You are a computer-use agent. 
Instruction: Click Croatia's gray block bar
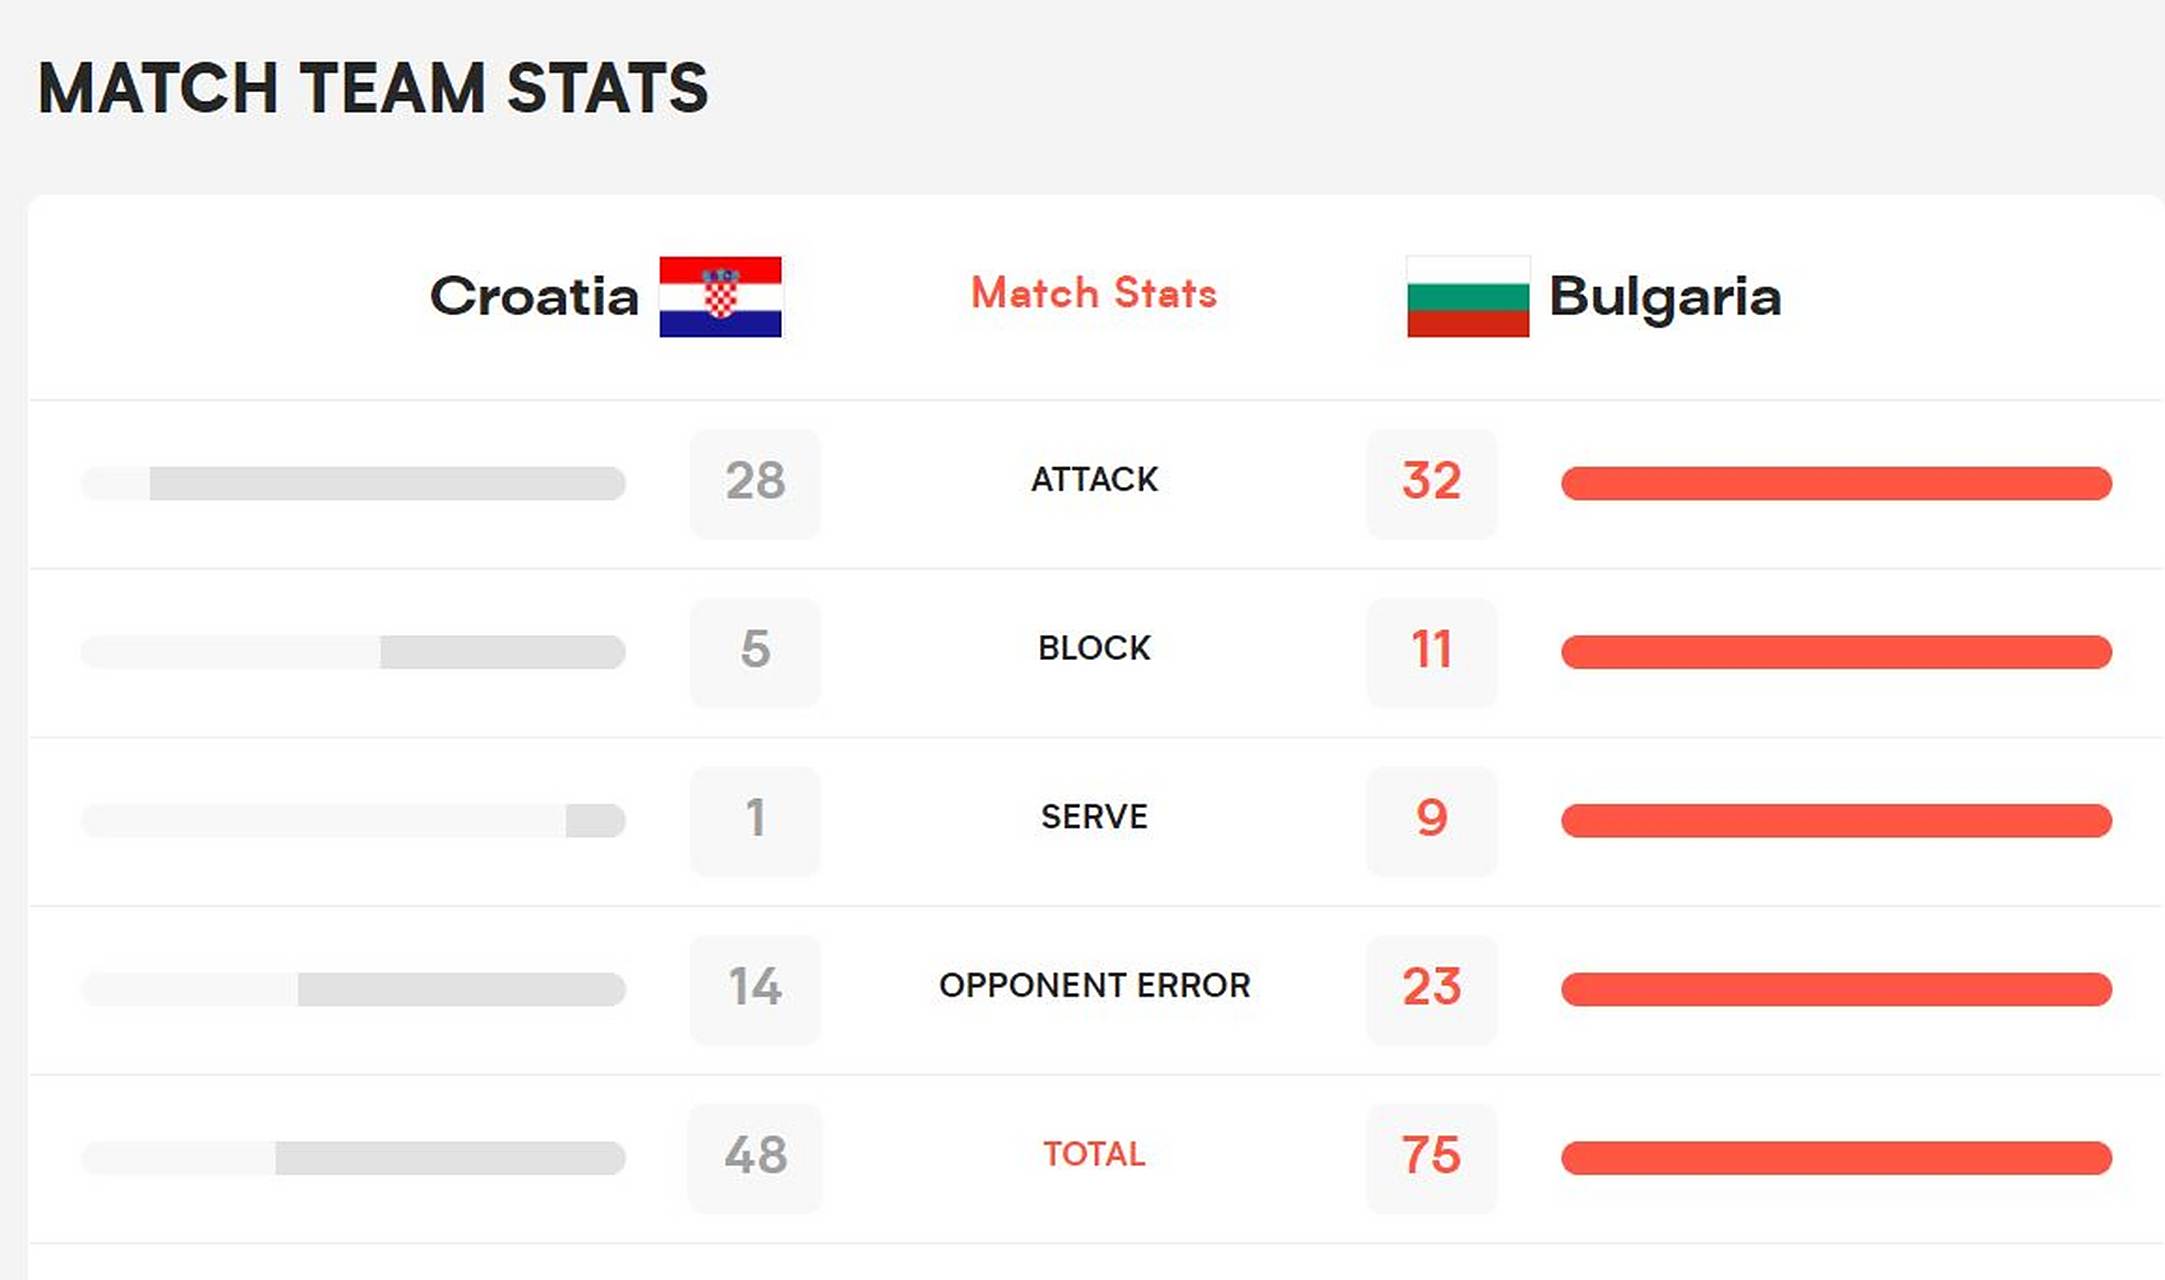[502, 652]
